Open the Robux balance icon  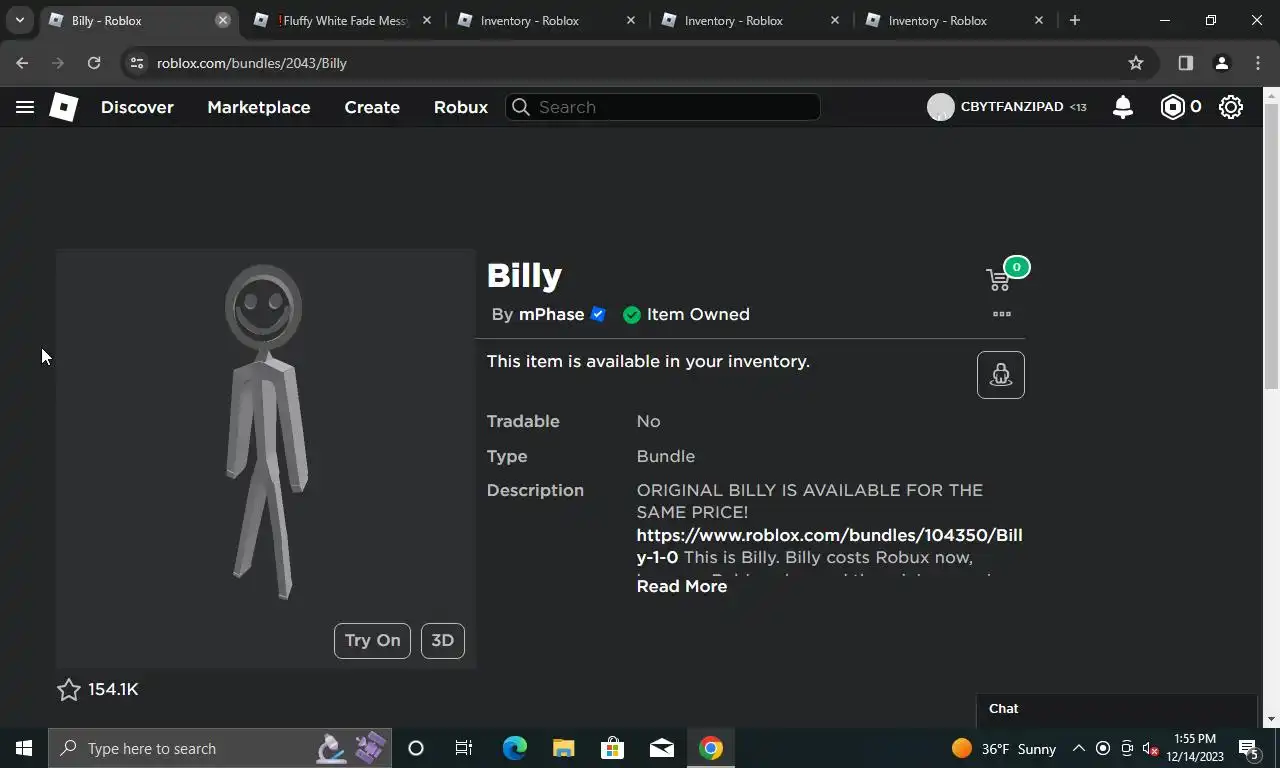[x=1172, y=107]
